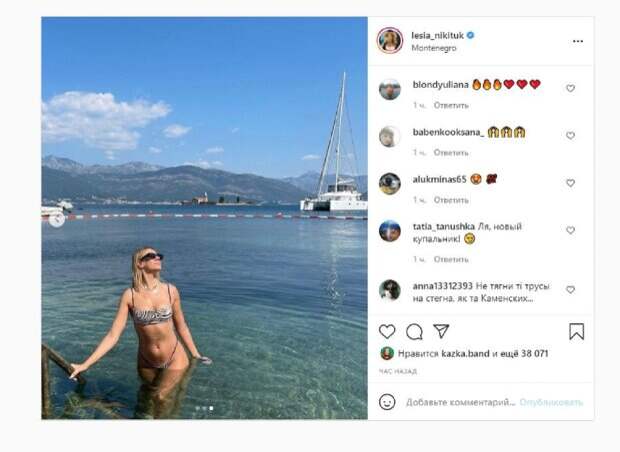Focus the Добавьте комментарий input field
Image resolution: width=620 pixels, height=452 pixels.
461,403
